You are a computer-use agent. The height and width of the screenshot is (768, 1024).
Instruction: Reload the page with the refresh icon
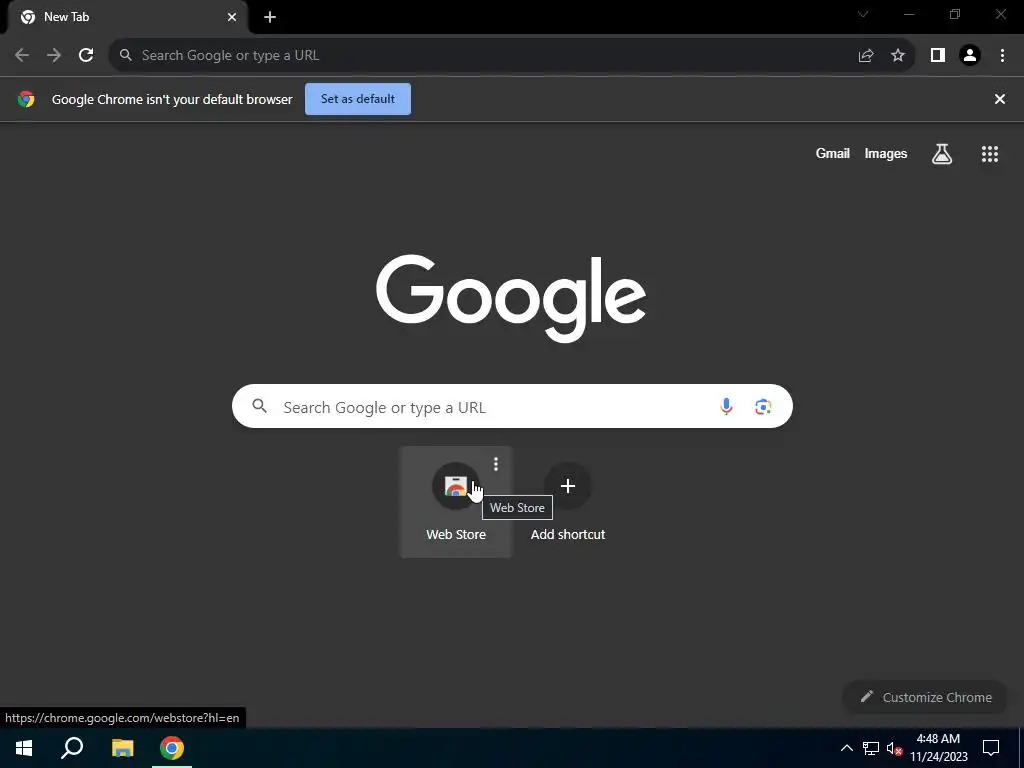[x=86, y=55]
